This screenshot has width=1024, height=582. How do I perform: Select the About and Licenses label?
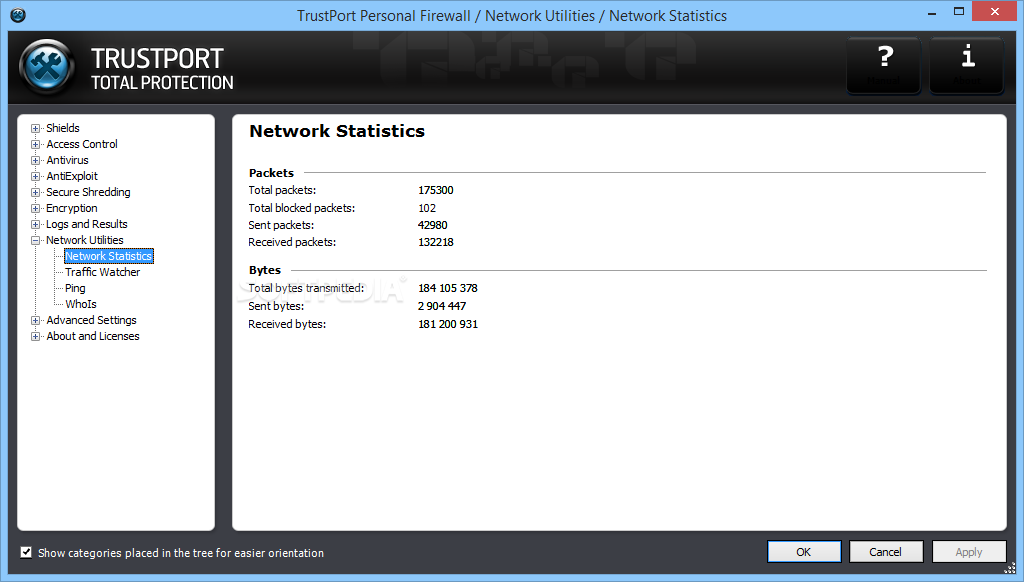click(x=93, y=336)
